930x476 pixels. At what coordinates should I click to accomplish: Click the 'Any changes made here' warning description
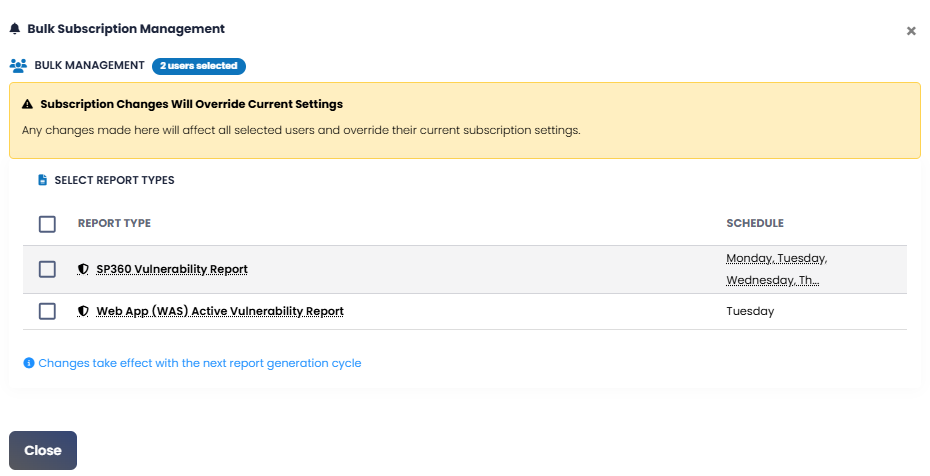(301, 130)
